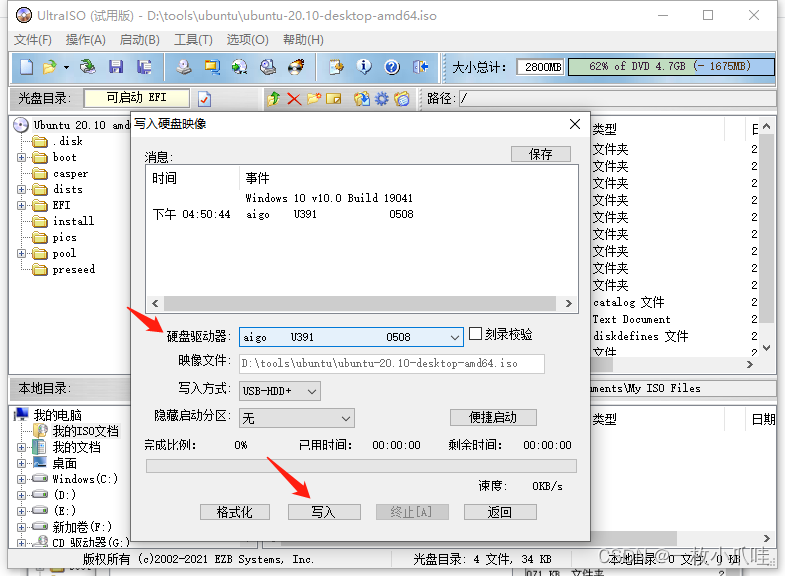785x576 pixels.
Task: Click the blue gear settings icon
Action: pos(381,99)
